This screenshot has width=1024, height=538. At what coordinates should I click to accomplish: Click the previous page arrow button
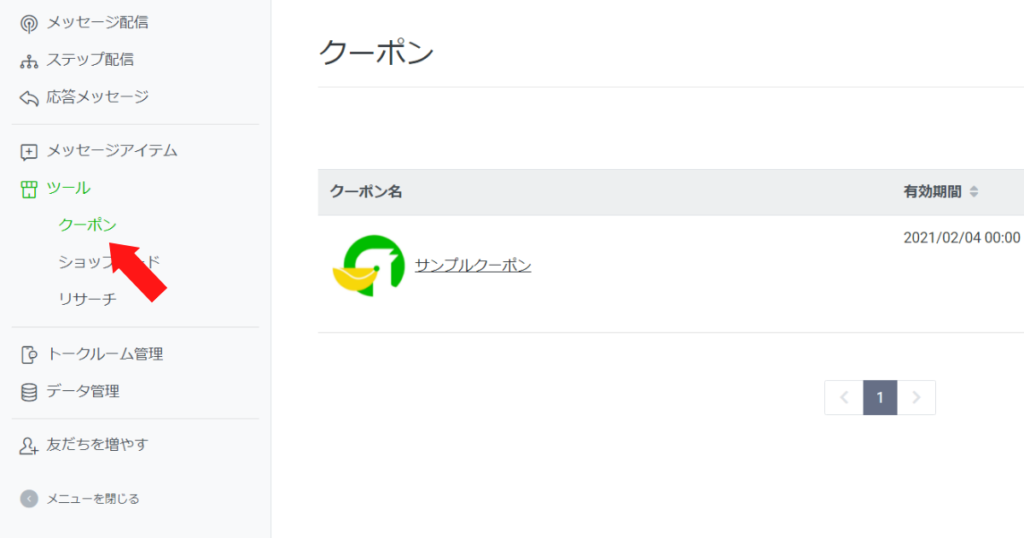(843, 397)
